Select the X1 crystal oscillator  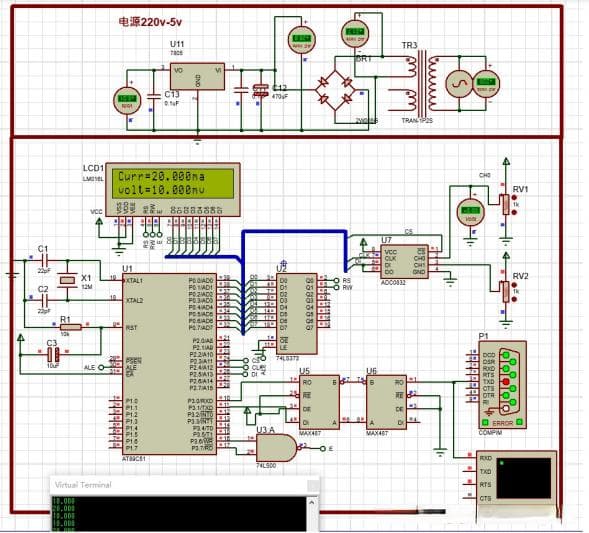pyautogui.click(x=68, y=280)
